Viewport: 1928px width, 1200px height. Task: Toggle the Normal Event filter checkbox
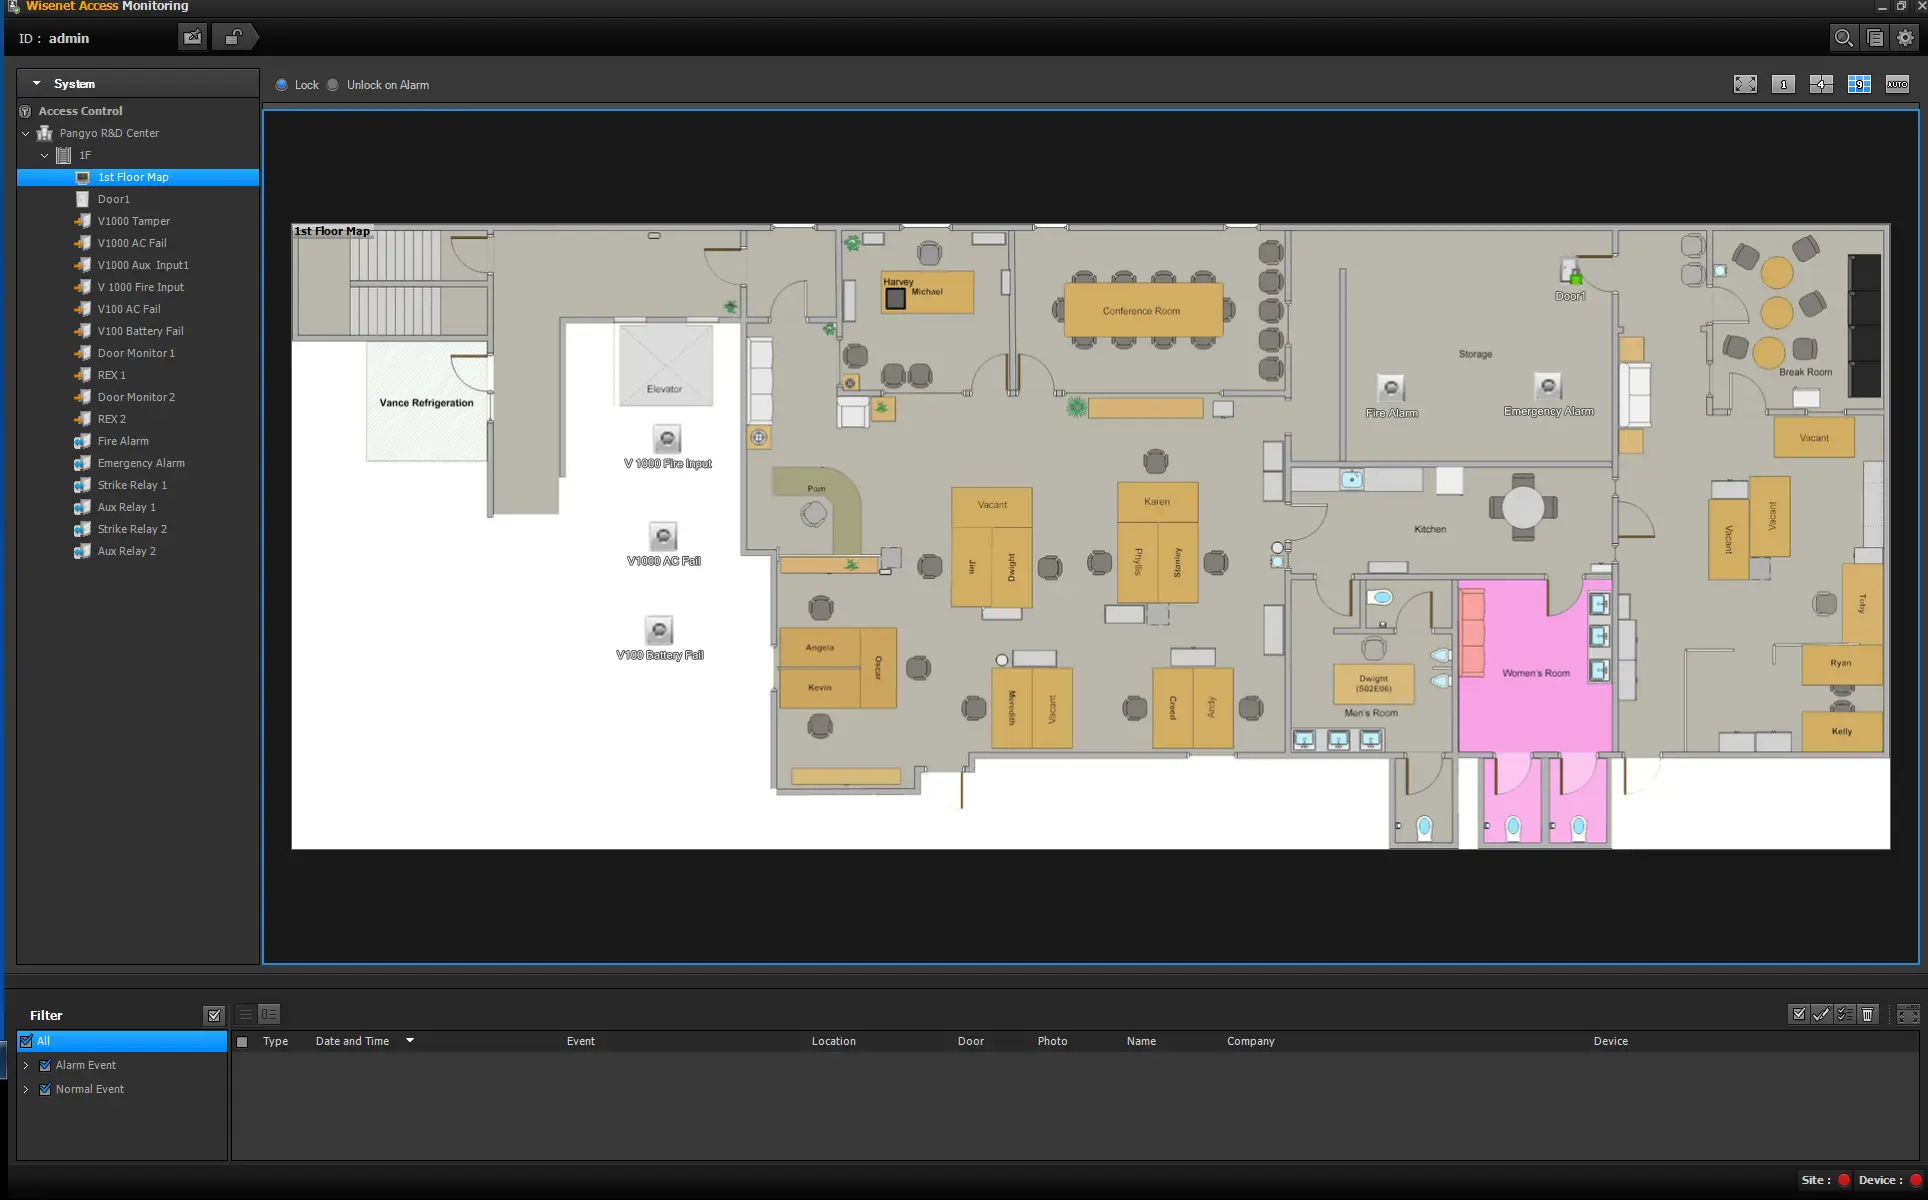tap(45, 1089)
